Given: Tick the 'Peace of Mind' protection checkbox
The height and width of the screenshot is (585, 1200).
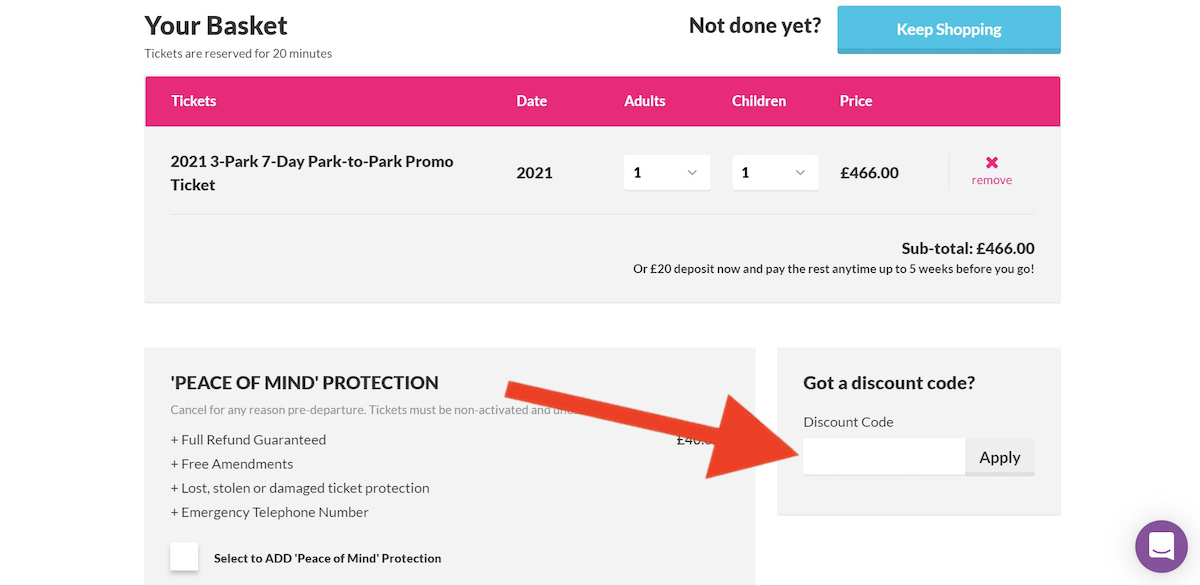Looking at the screenshot, I should coord(184,557).
